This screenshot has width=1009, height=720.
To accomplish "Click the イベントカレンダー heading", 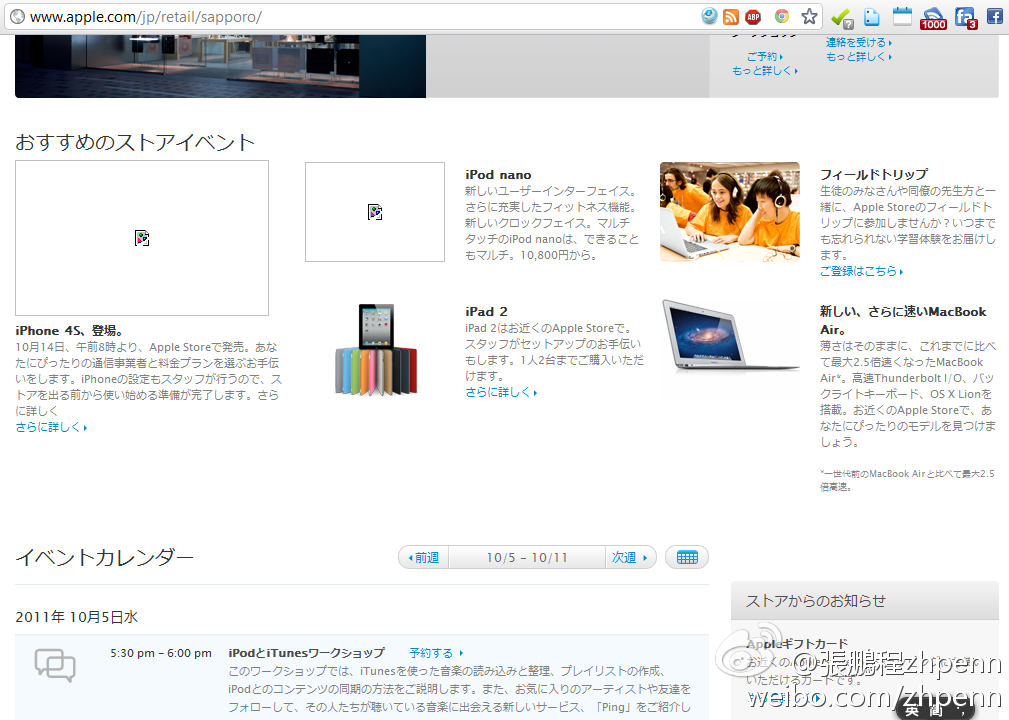I will click(x=104, y=557).
